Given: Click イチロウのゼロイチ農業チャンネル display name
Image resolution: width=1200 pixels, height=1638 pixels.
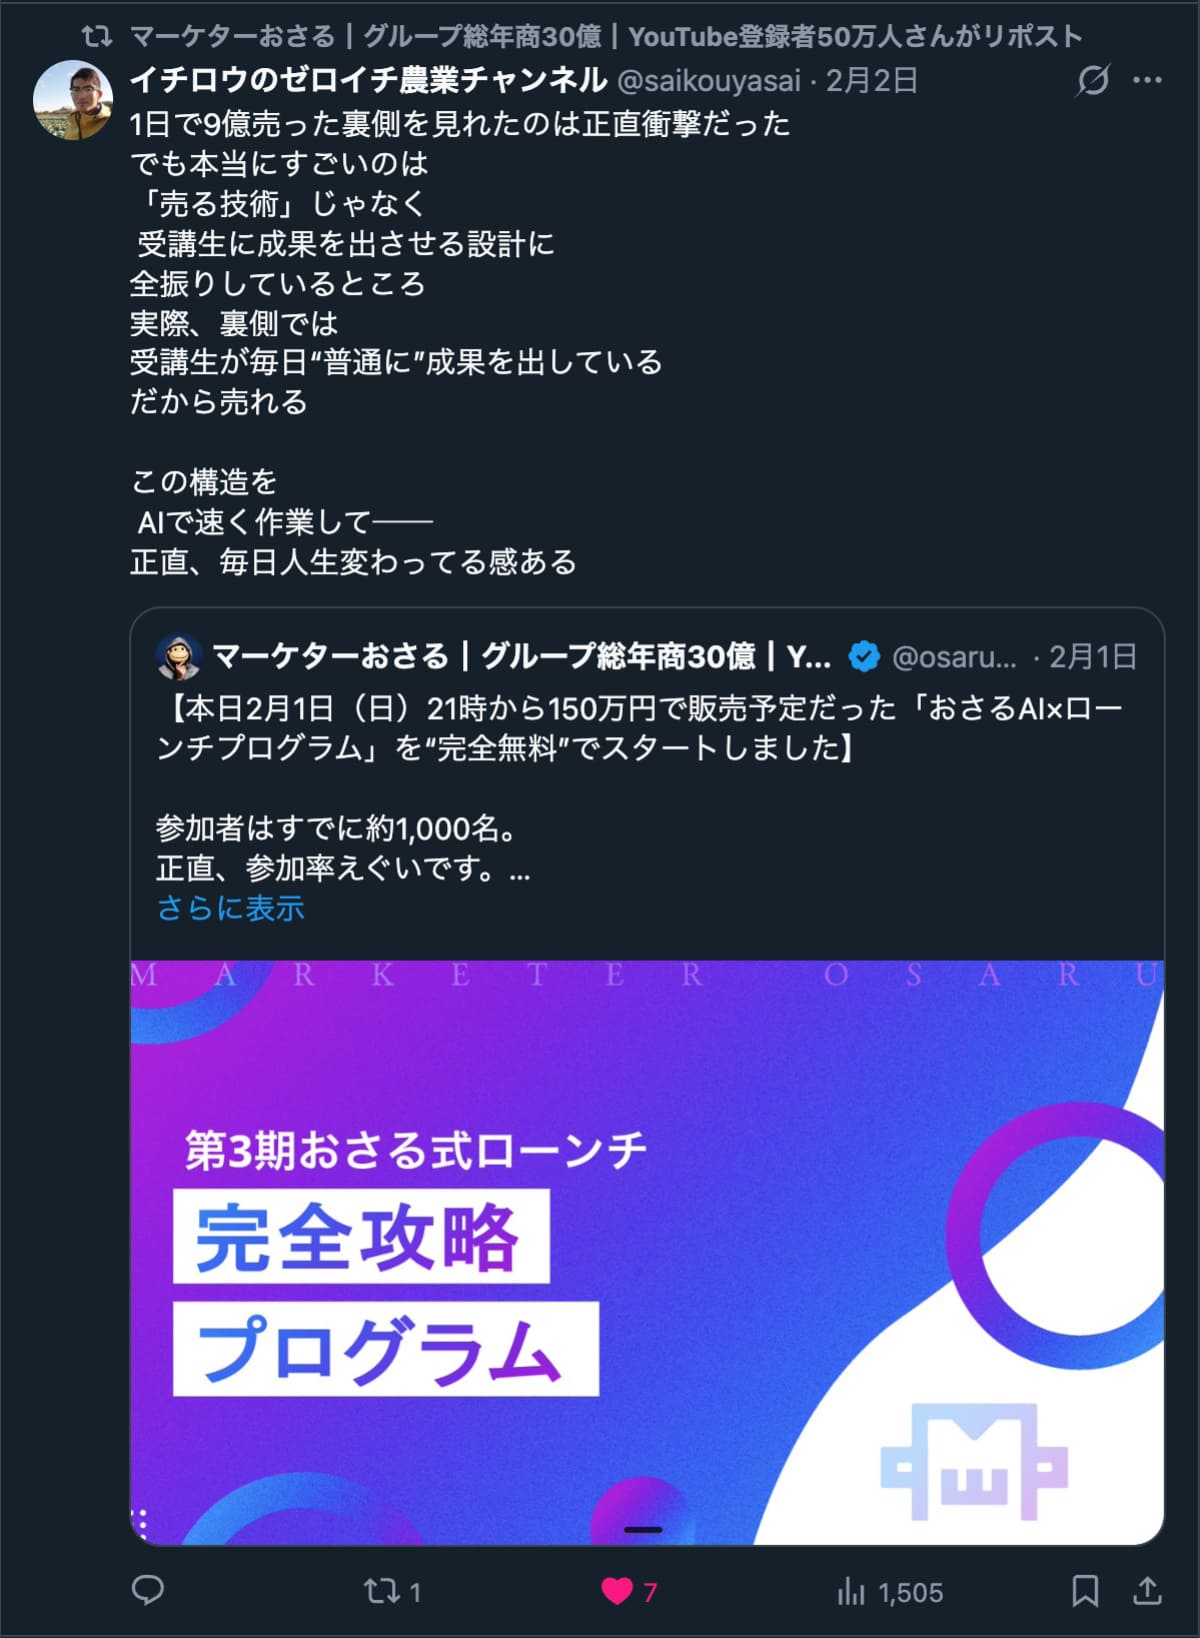Looking at the screenshot, I should [369, 79].
